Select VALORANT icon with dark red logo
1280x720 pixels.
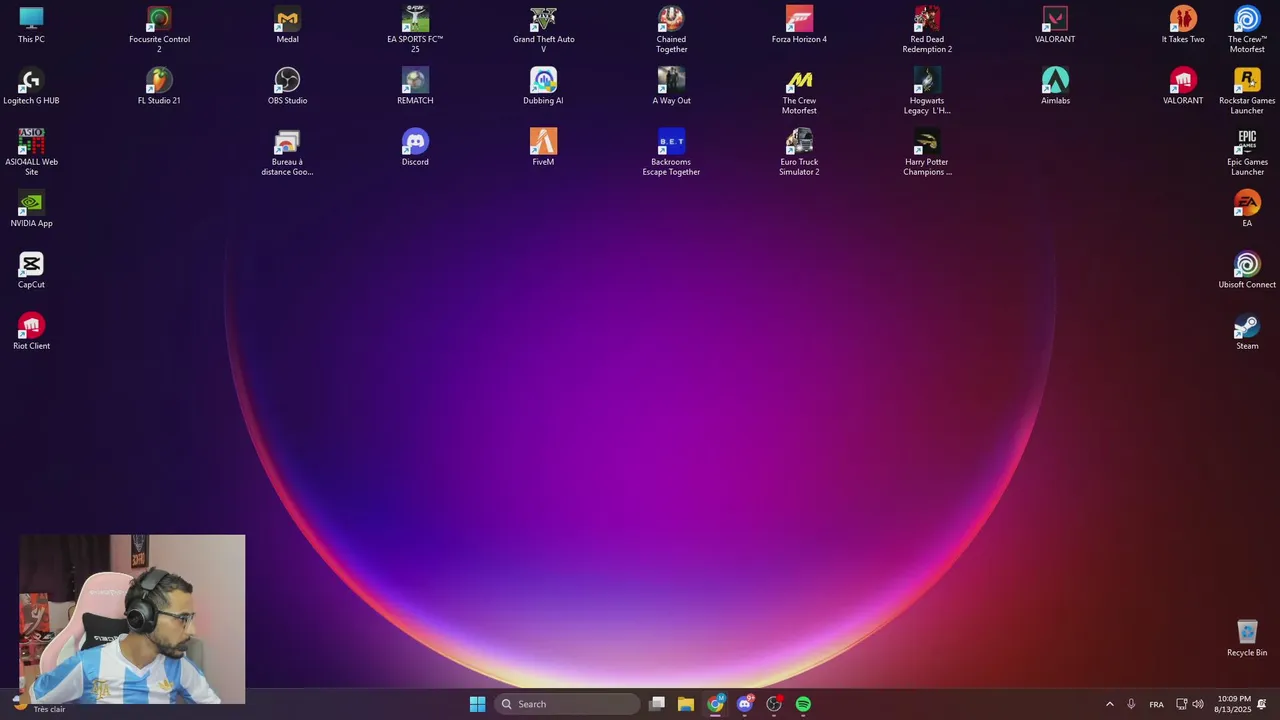point(1055,25)
